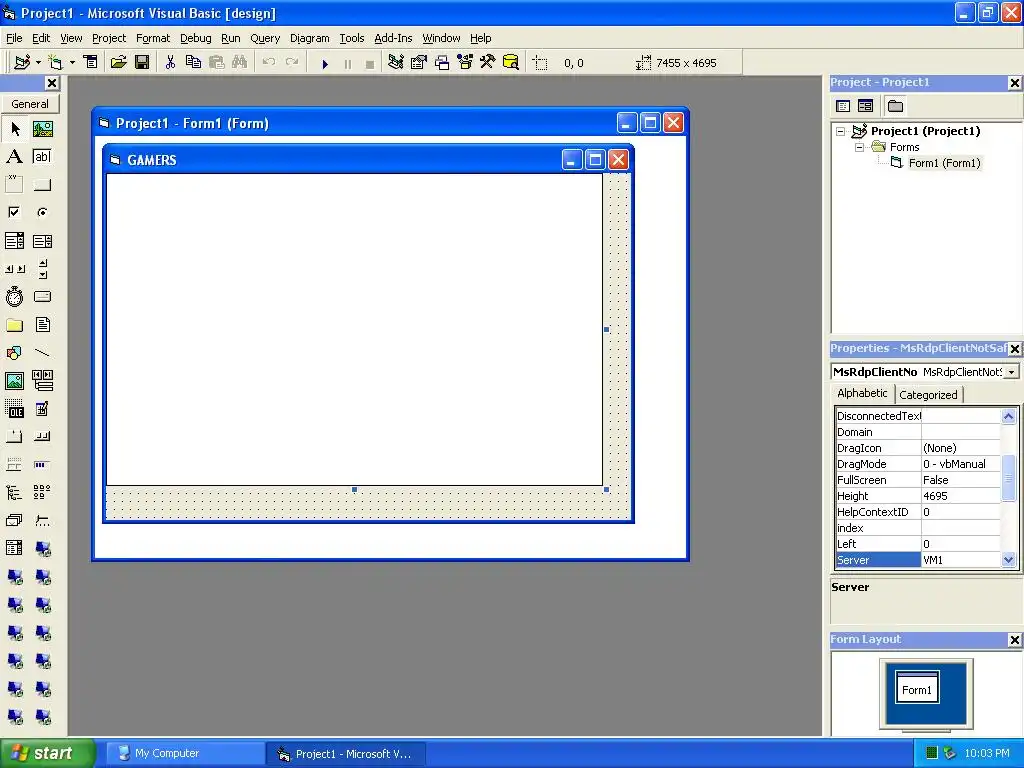This screenshot has width=1024, height=768.
Task: Open the Add Form dropdown arrow
Action: coord(72,63)
